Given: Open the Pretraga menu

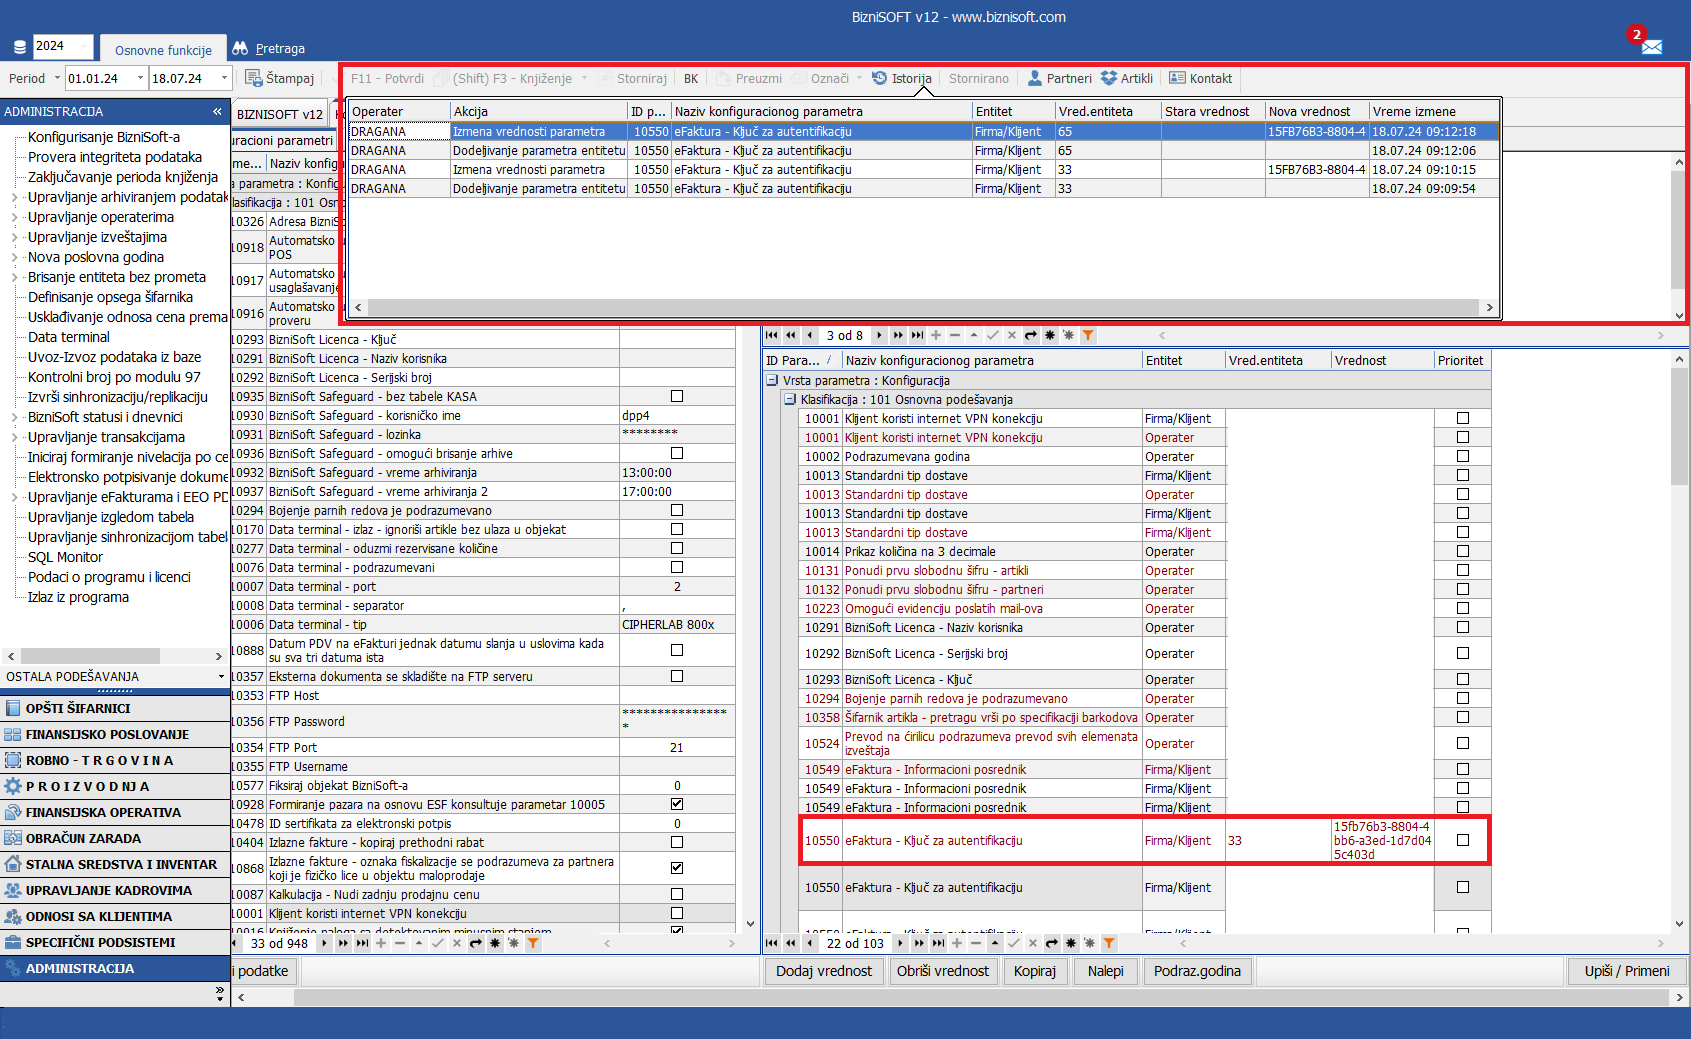Looking at the screenshot, I should (269, 48).
